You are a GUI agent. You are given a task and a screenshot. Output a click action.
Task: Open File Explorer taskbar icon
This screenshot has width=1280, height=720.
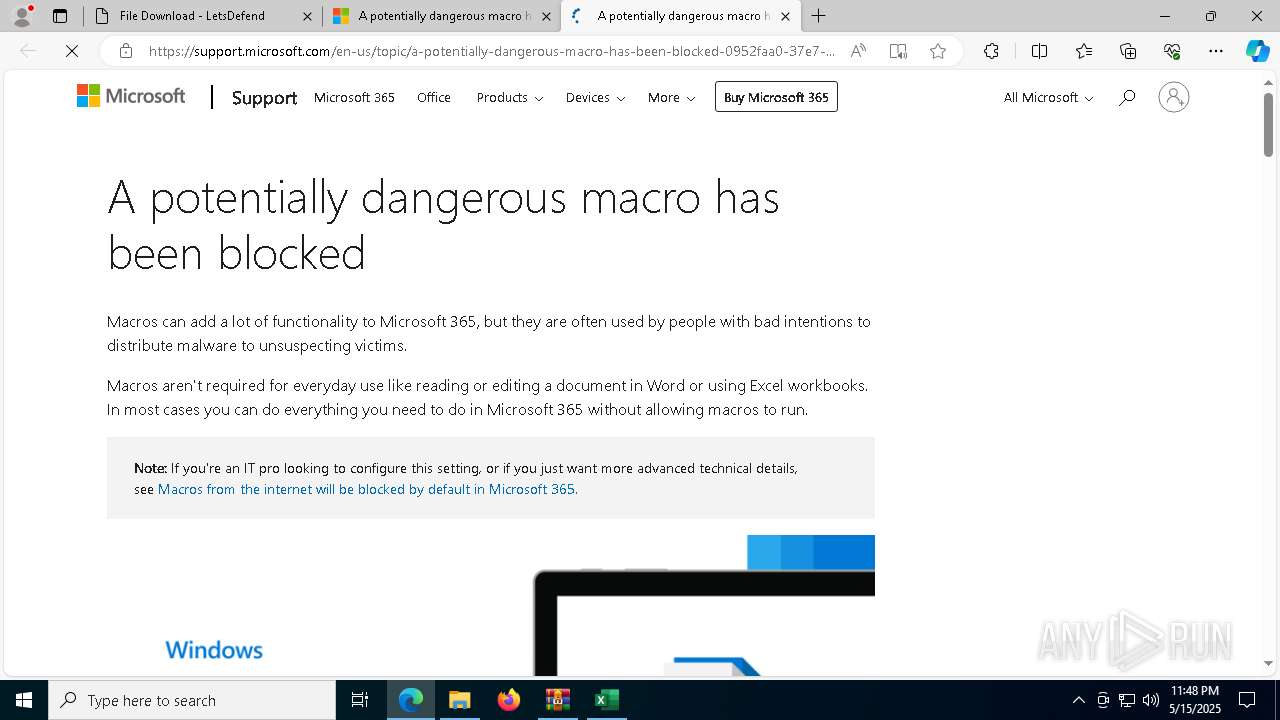click(459, 700)
